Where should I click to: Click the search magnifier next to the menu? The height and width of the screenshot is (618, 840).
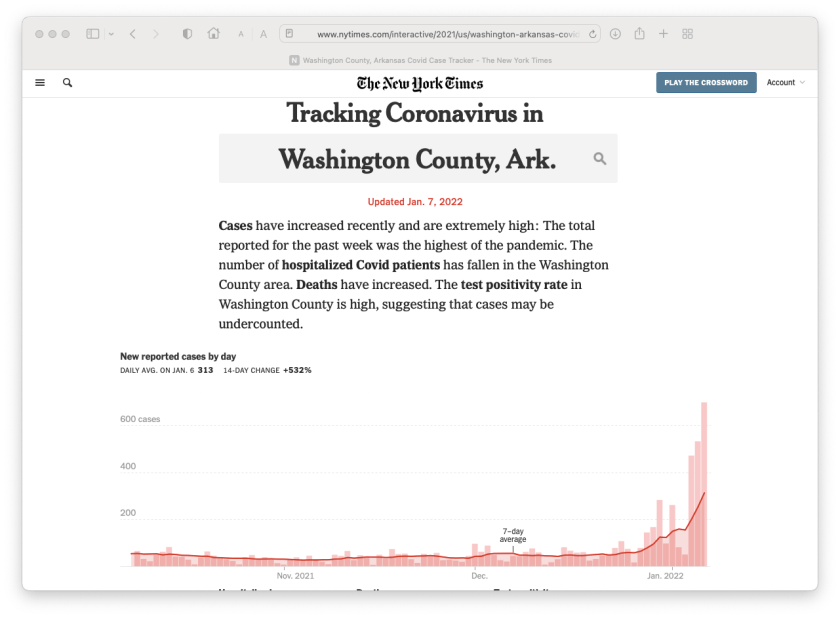point(67,82)
